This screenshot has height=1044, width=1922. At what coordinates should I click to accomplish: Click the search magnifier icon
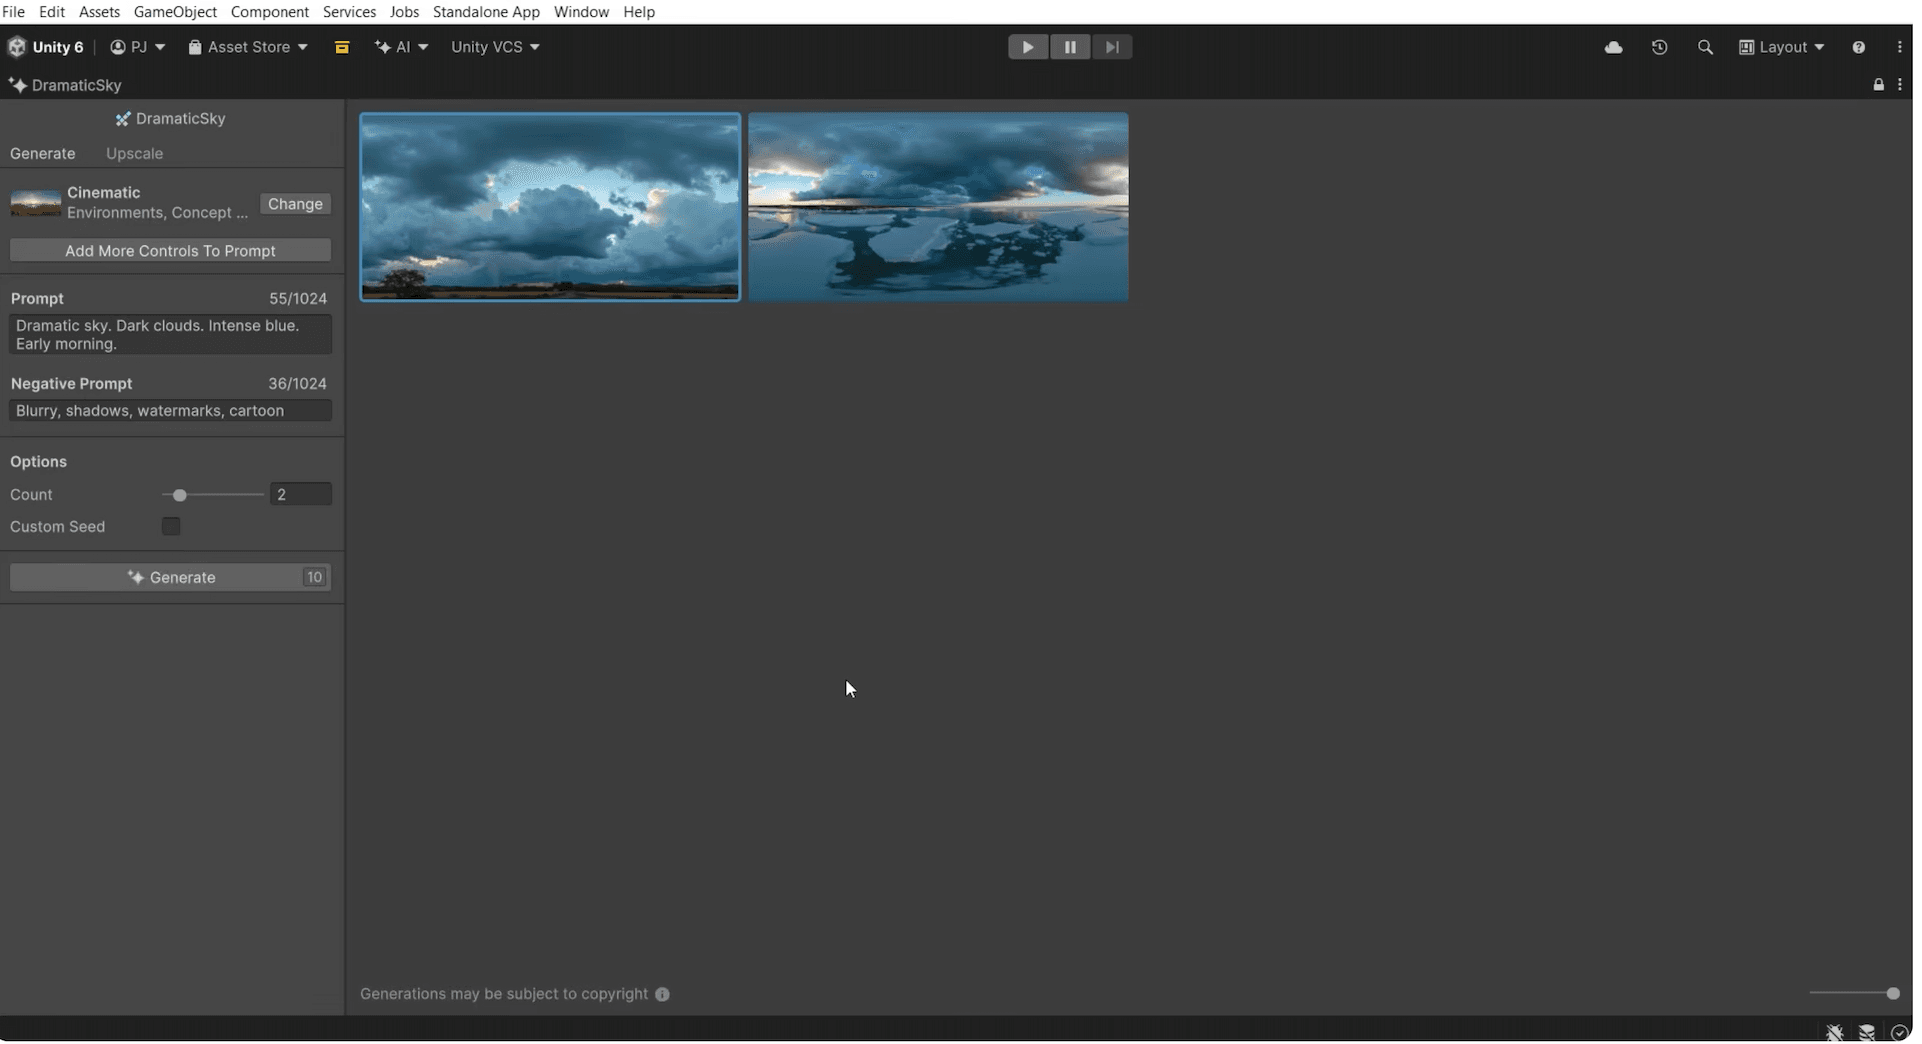click(1706, 47)
